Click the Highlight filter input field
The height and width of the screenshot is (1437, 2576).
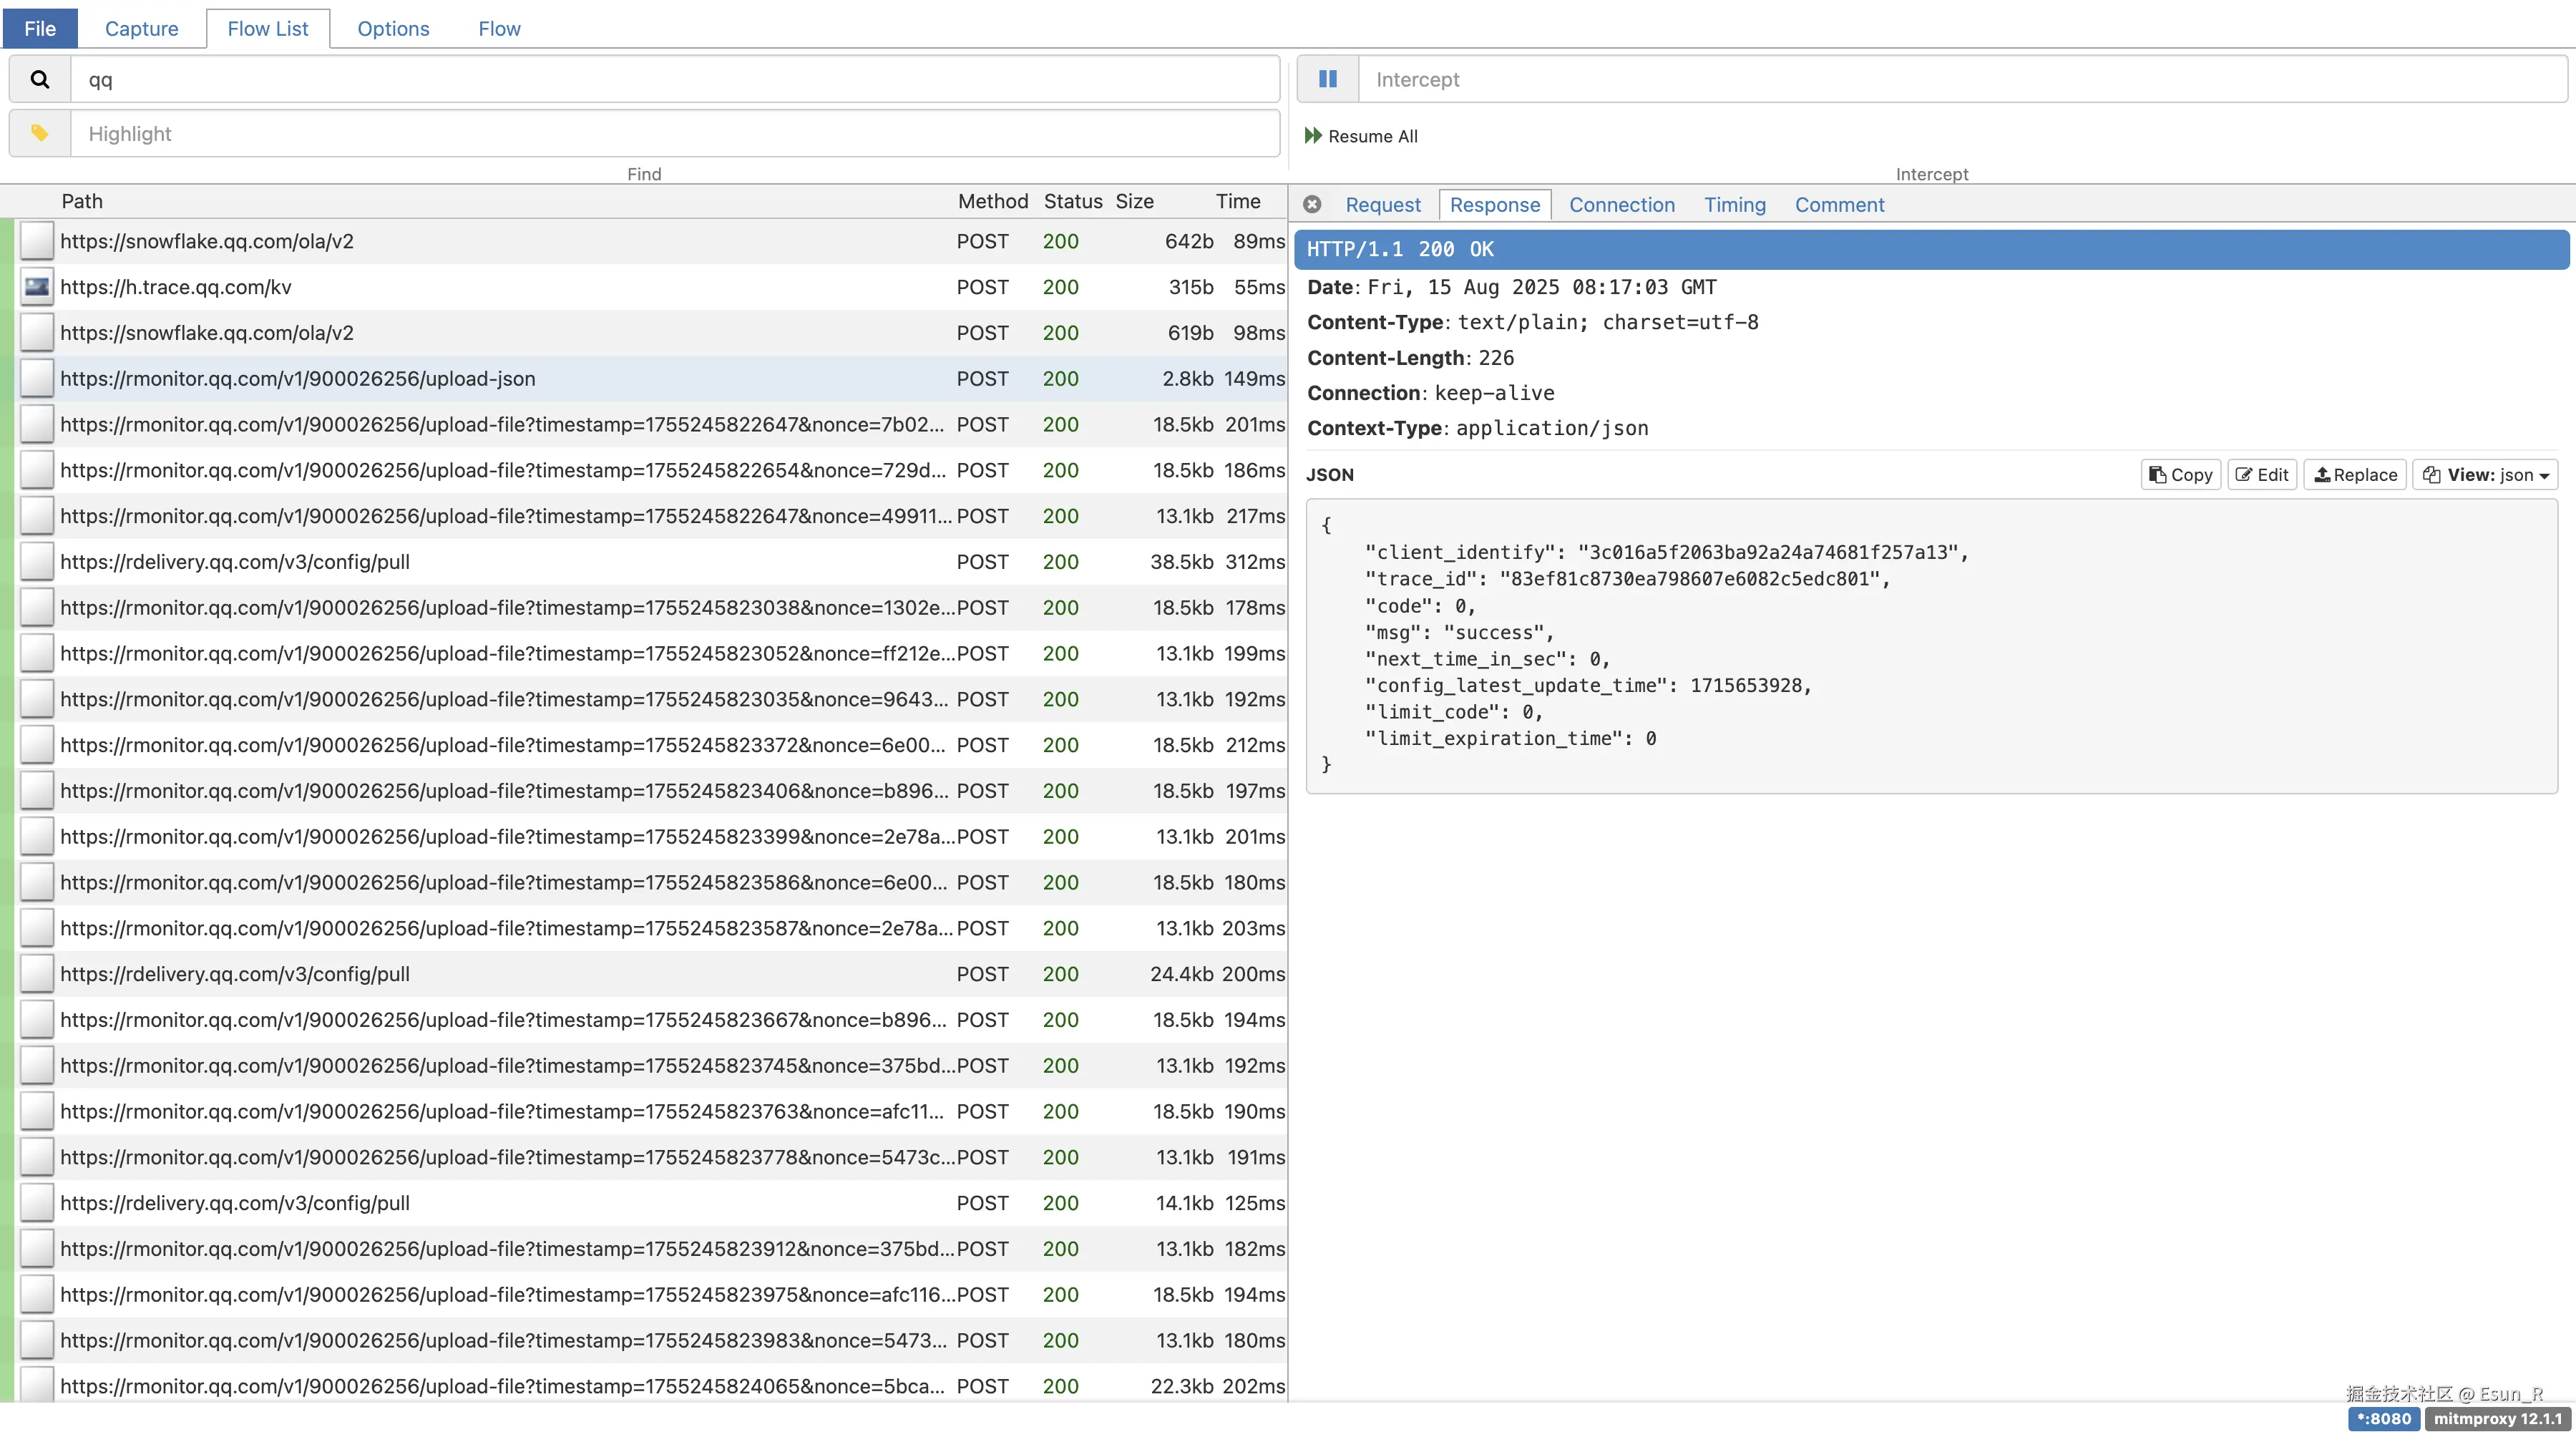675,133
